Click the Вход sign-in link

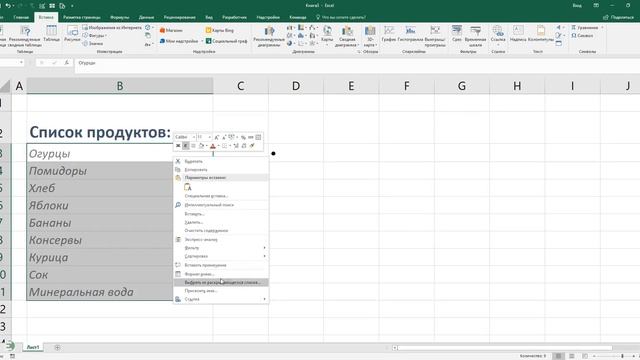point(577,6)
